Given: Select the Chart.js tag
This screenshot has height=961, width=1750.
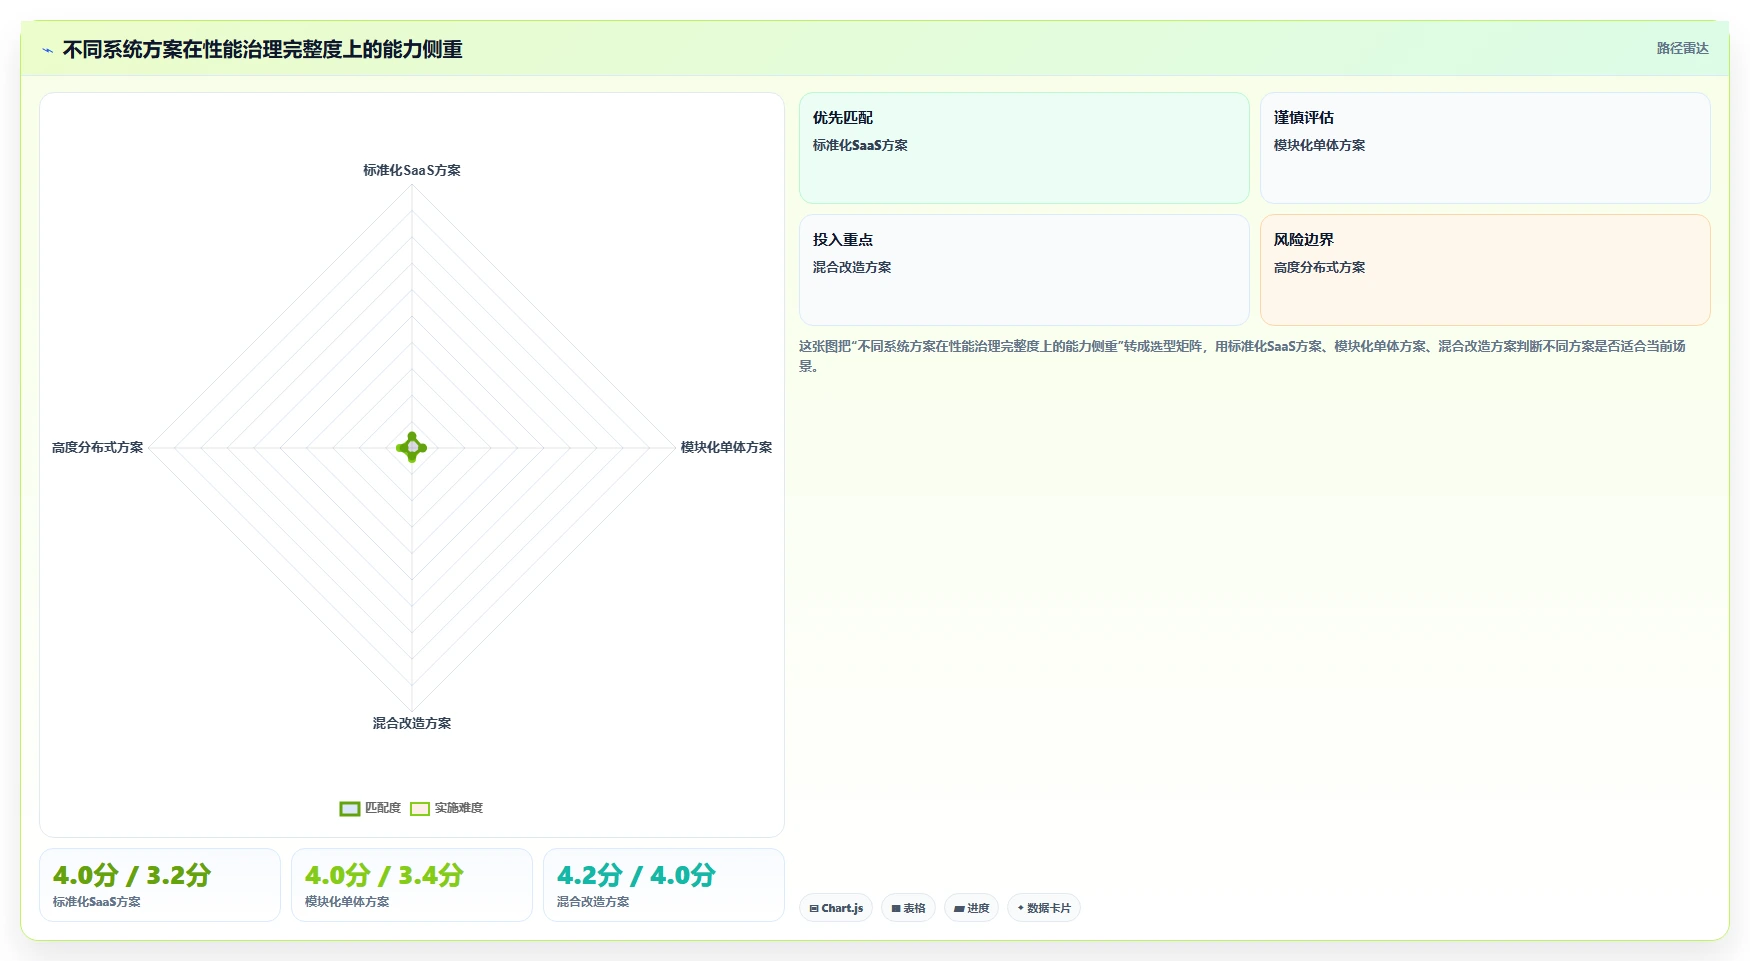Looking at the screenshot, I should click(836, 908).
